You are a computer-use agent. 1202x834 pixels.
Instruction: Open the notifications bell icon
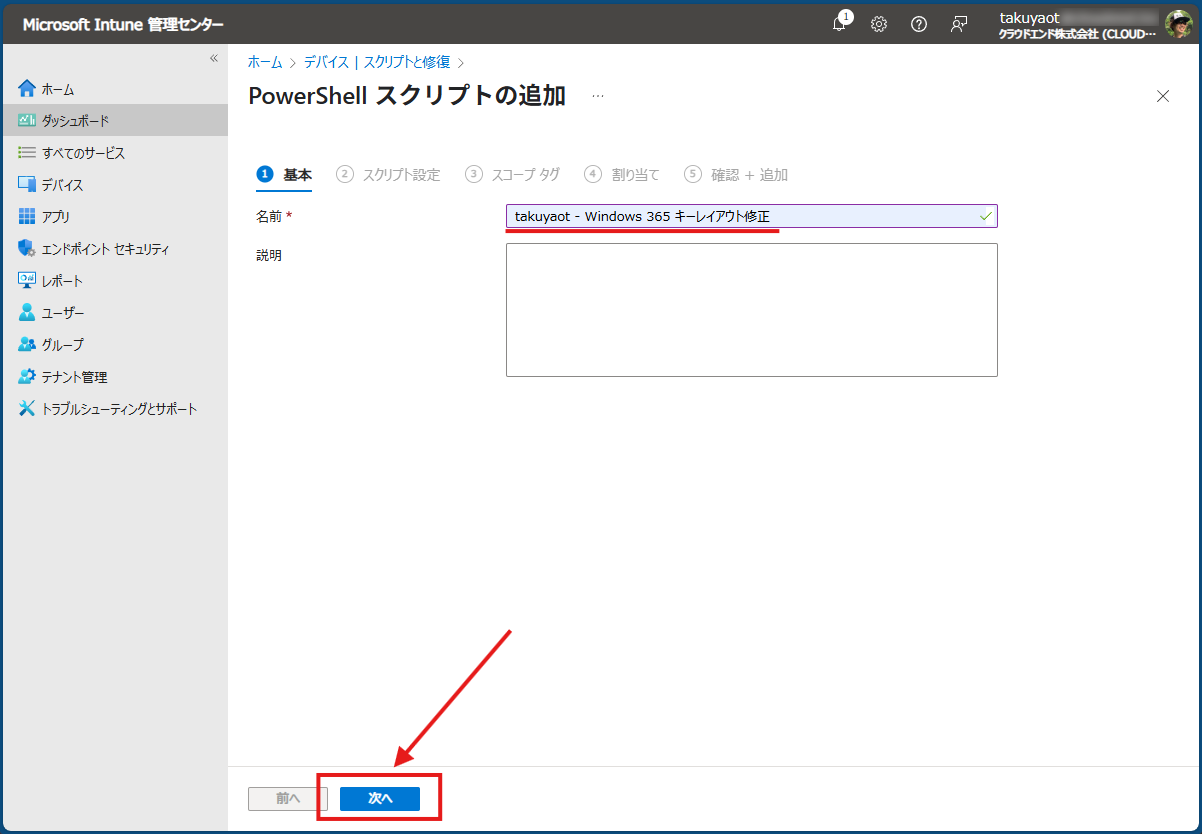(x=839, y=24)
